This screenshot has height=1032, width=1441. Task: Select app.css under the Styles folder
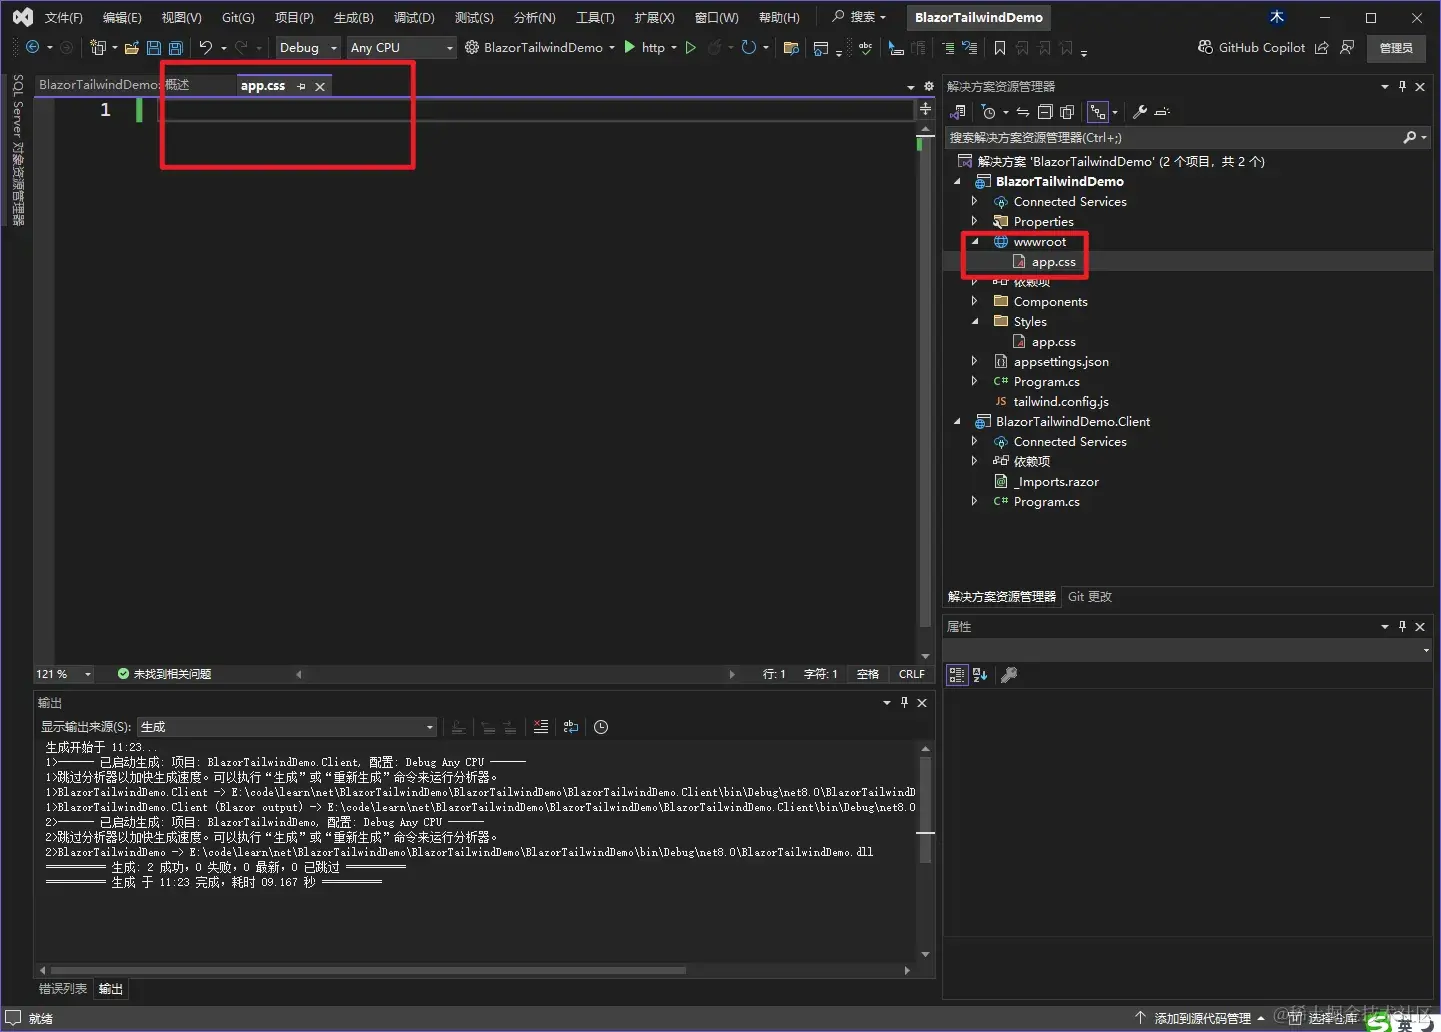coord(1053,342)
